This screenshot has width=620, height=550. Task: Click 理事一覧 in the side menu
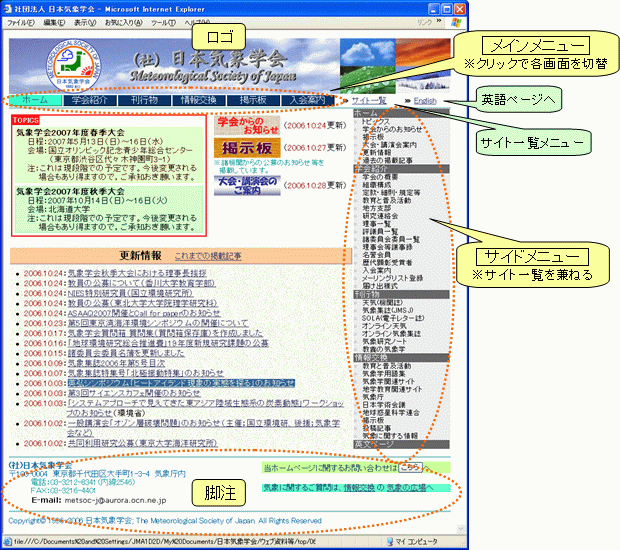coord(377,224)
